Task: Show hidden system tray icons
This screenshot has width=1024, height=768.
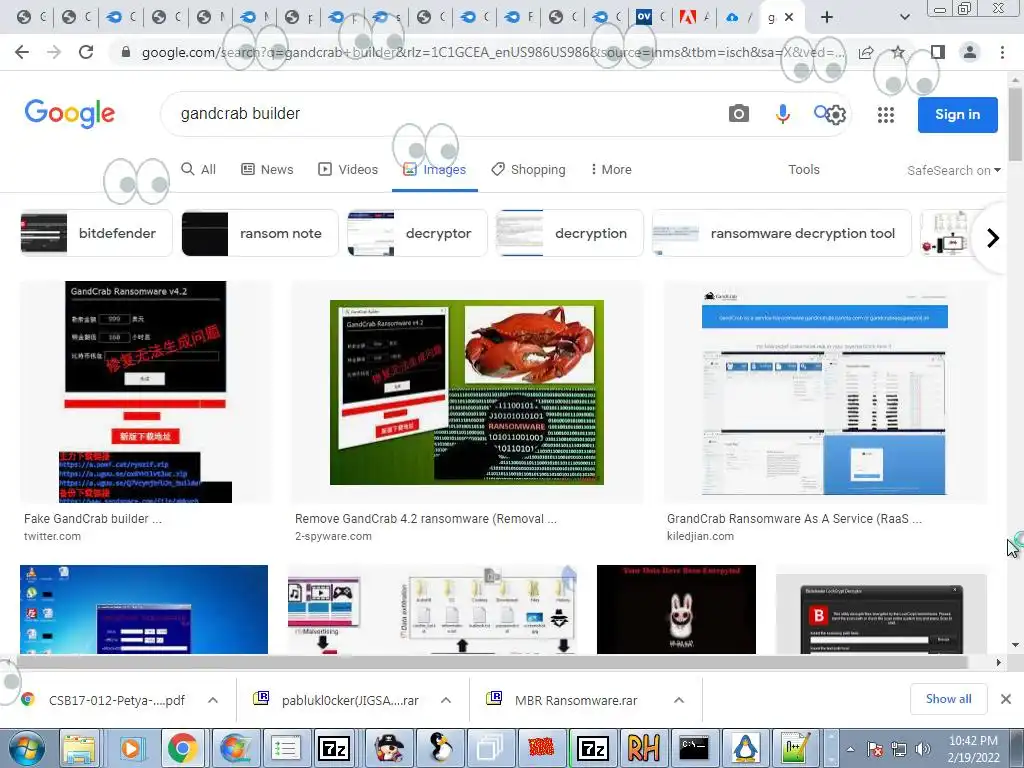Action: [850, 749]
